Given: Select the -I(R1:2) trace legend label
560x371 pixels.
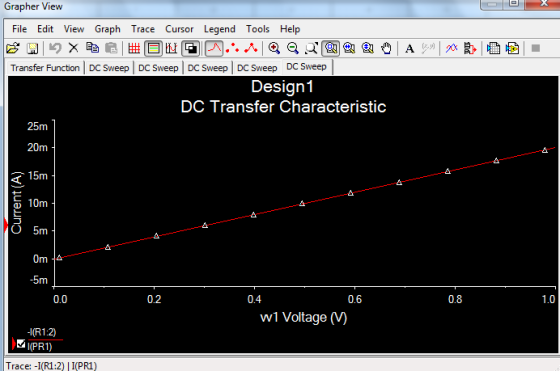Looking at the screenshot, I should pos(42,332).
